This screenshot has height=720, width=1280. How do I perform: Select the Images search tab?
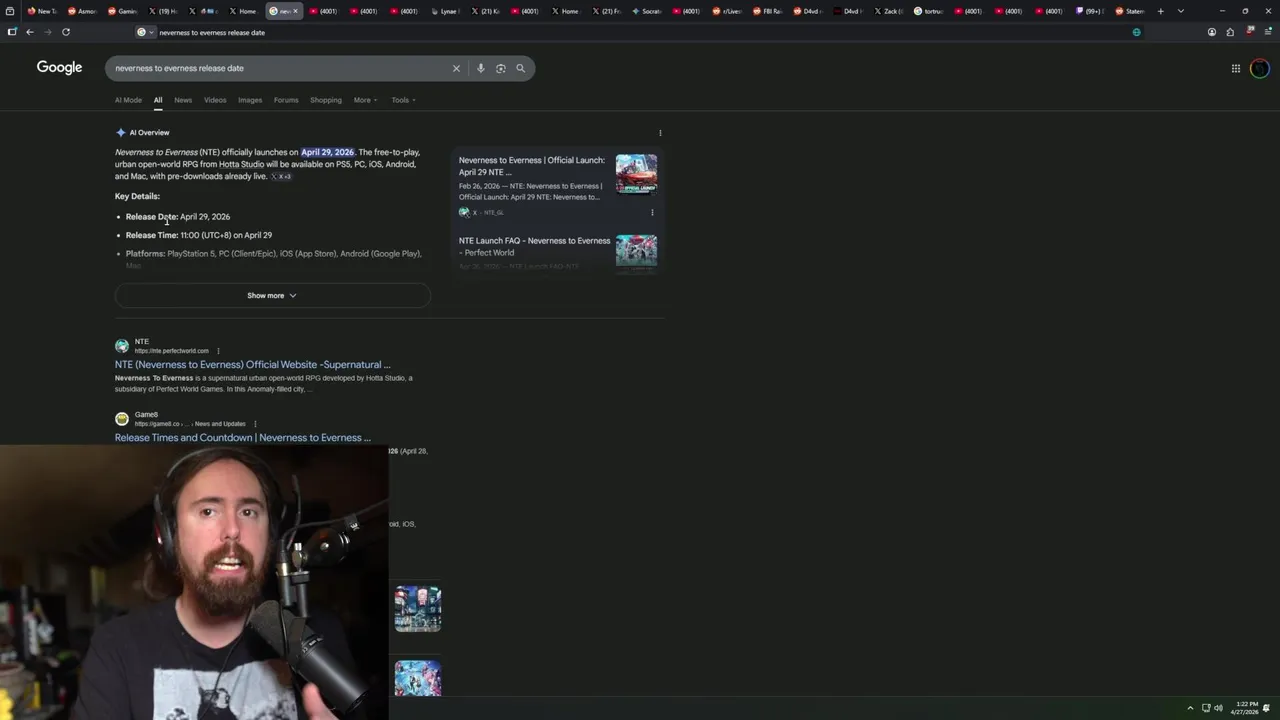250,100
